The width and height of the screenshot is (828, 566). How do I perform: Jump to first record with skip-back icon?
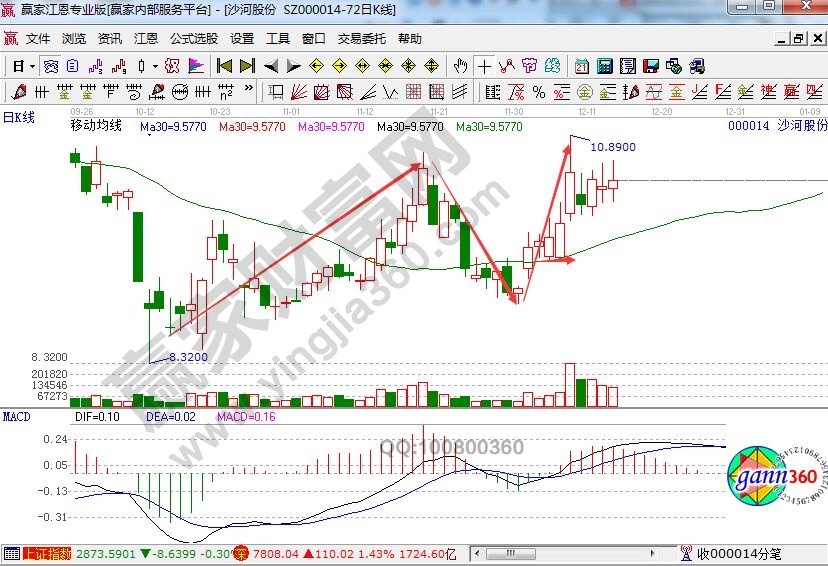coord(224,66)
